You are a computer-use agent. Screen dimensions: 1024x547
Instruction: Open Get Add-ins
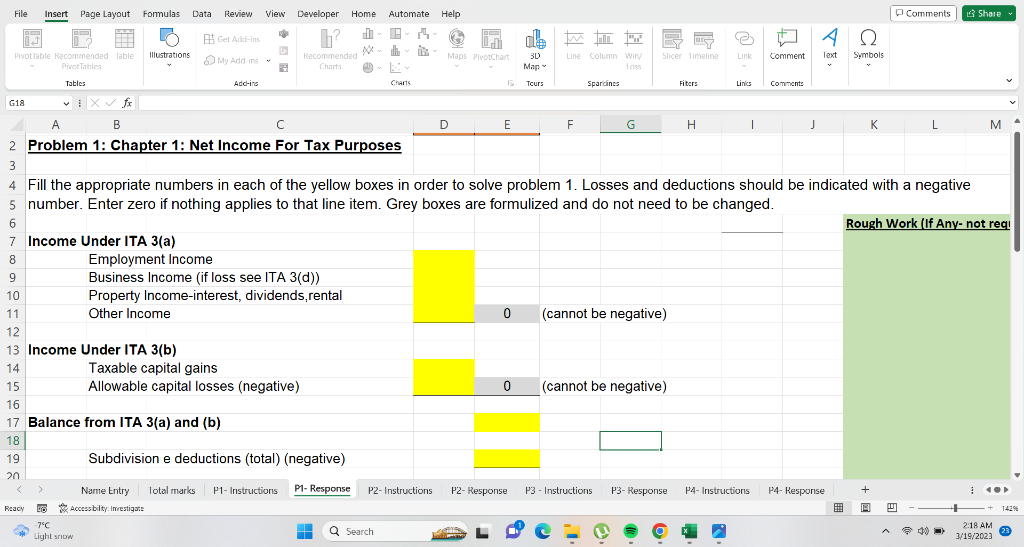(x=232, y=39)
